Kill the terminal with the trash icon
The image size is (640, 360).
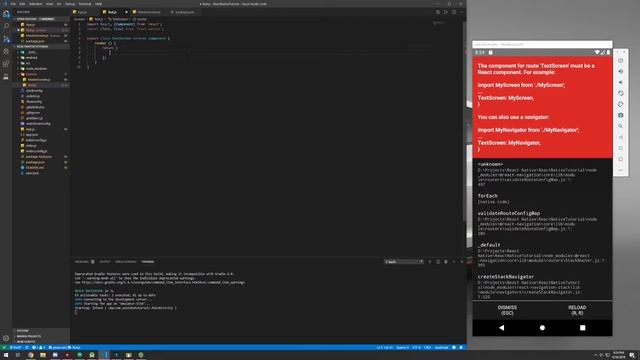pos(446,262)
